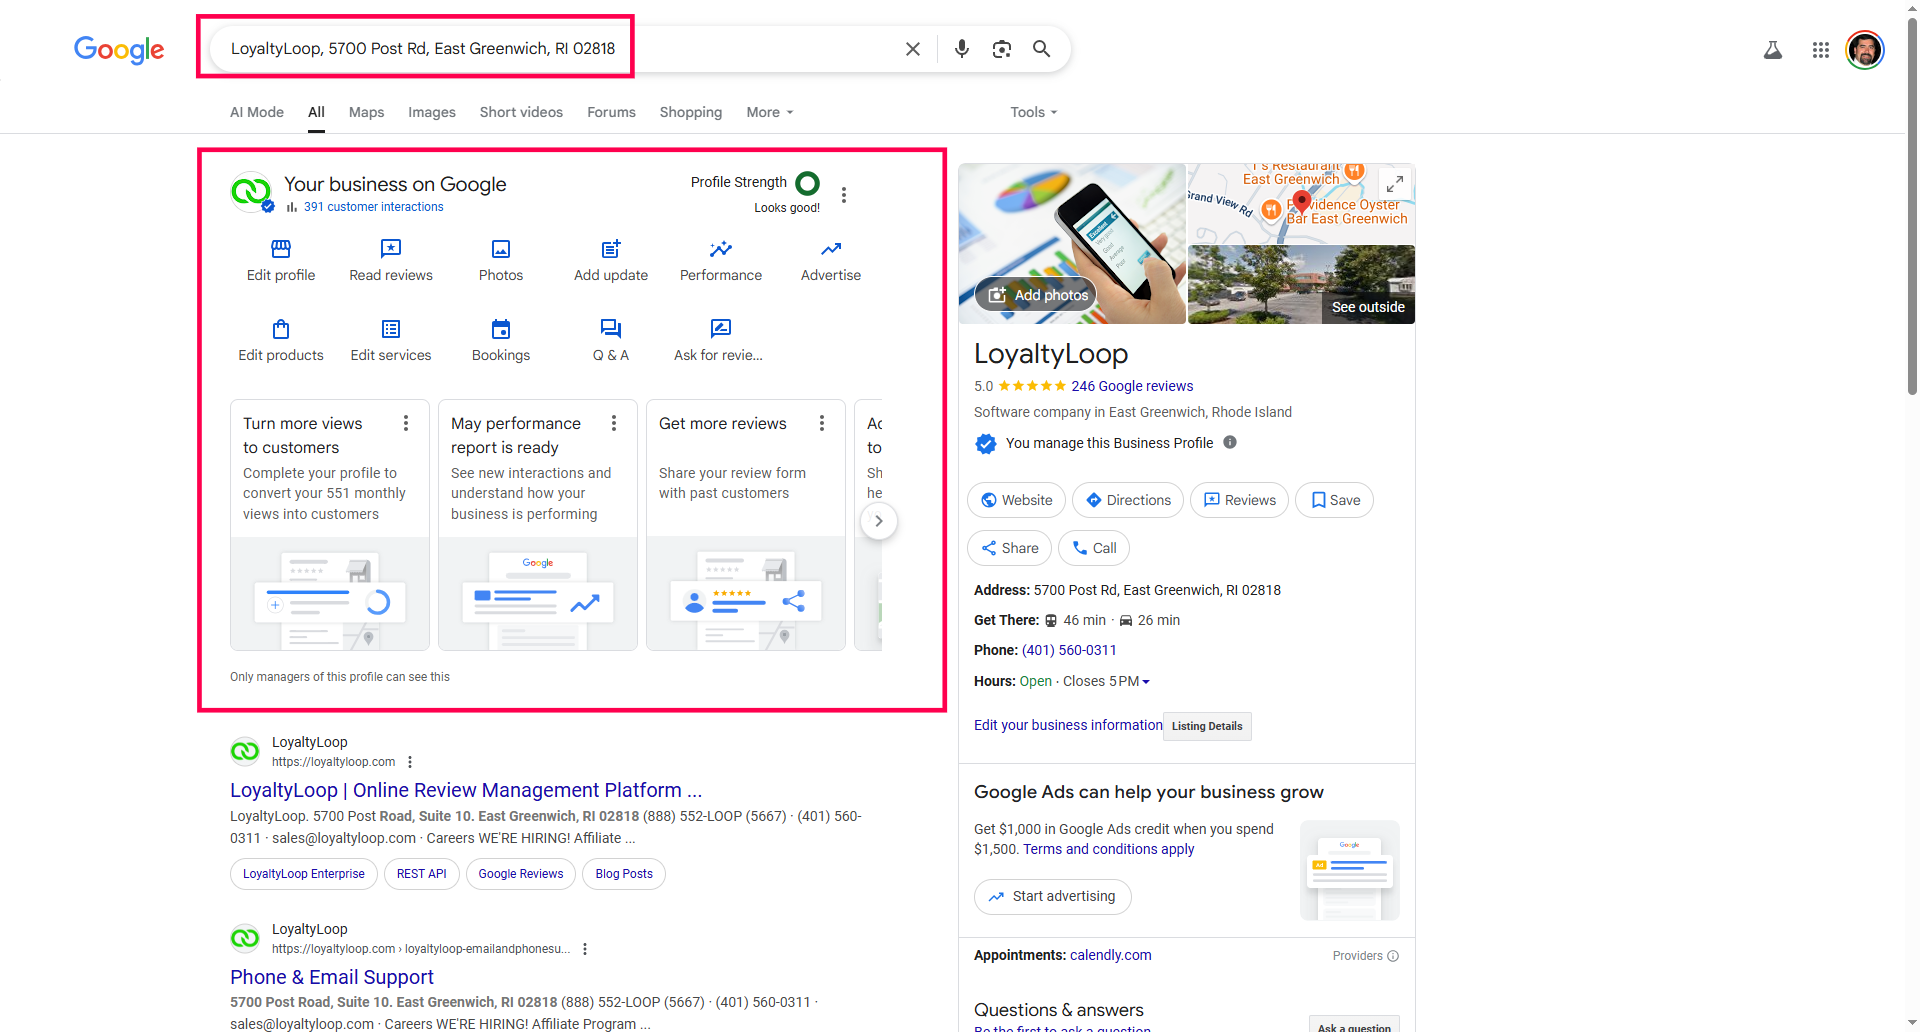The height and width of the screenshot is (1032, 1920).
Task: Open the 246 Google reviews link
Action: pyautogui.click(x=1132, y=386)
